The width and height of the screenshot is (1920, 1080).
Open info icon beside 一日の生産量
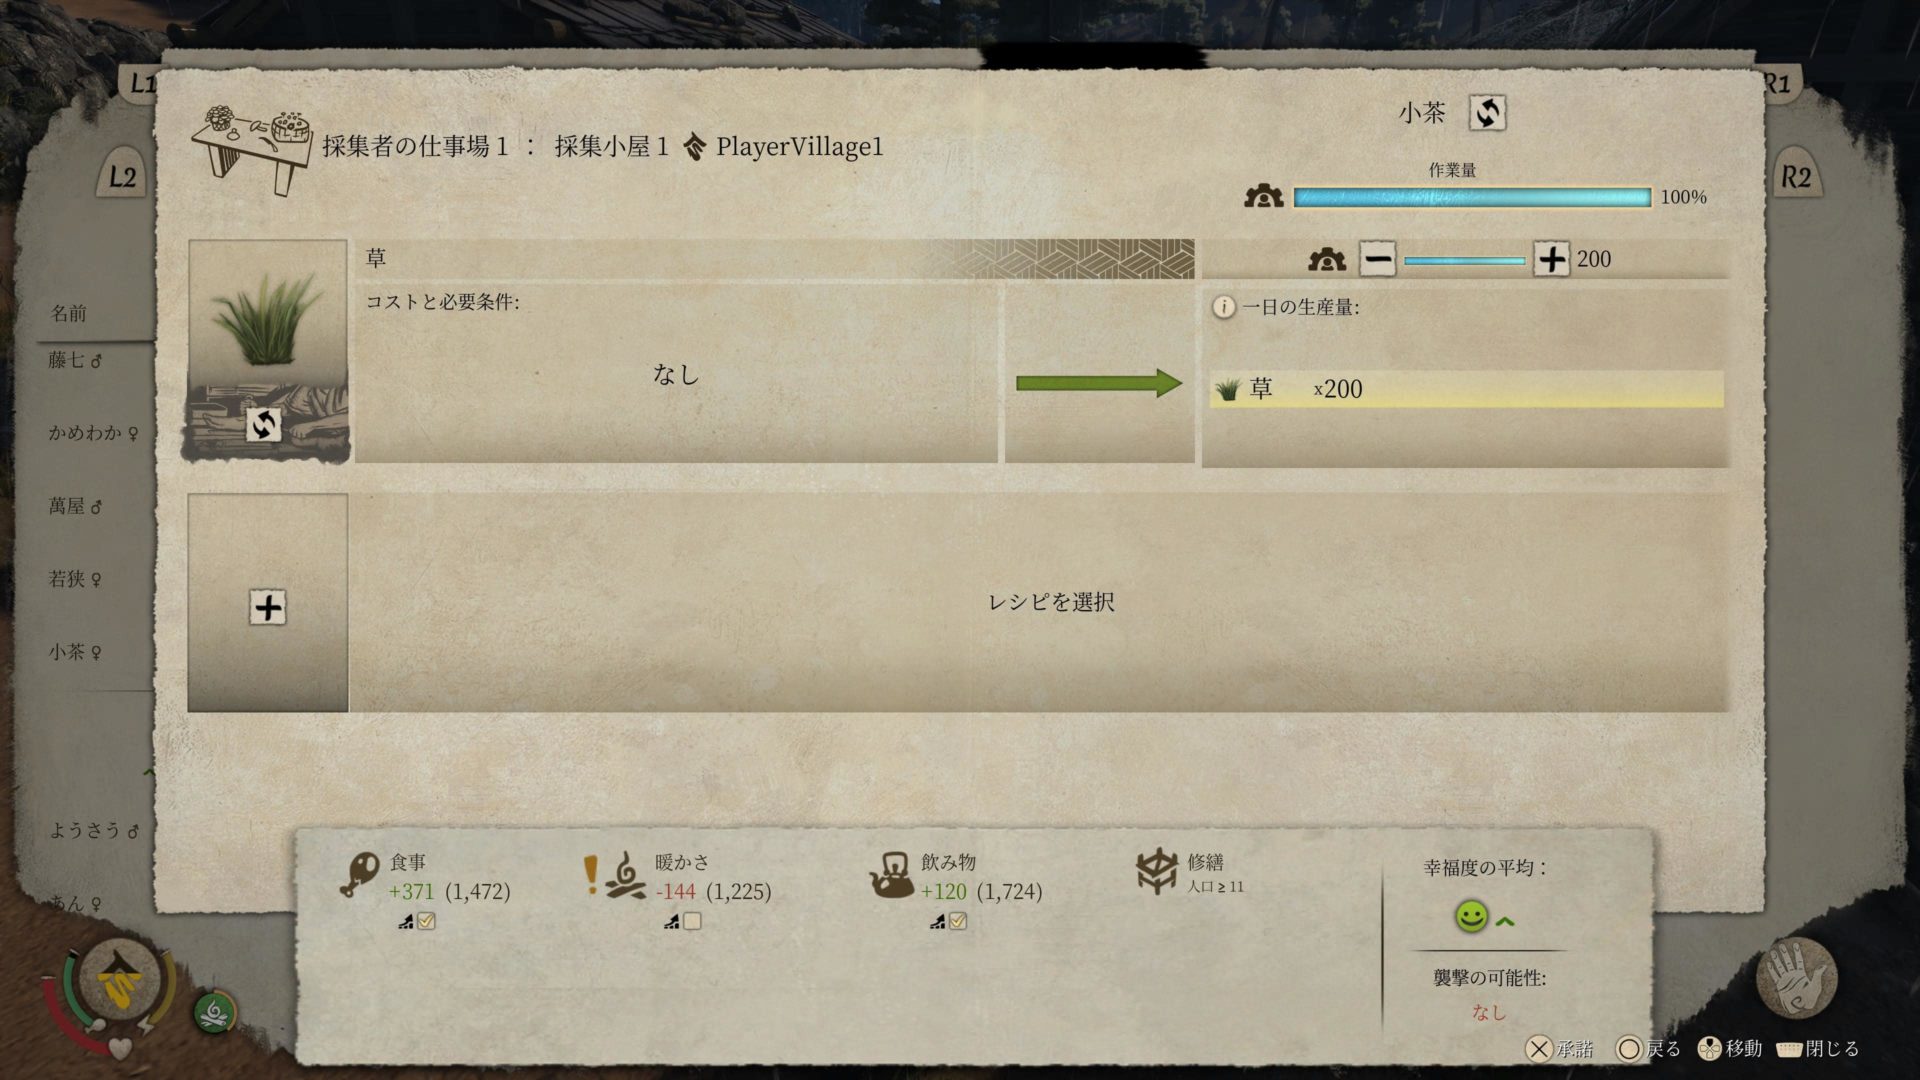pyautogui.click(x=1223, y=307)
